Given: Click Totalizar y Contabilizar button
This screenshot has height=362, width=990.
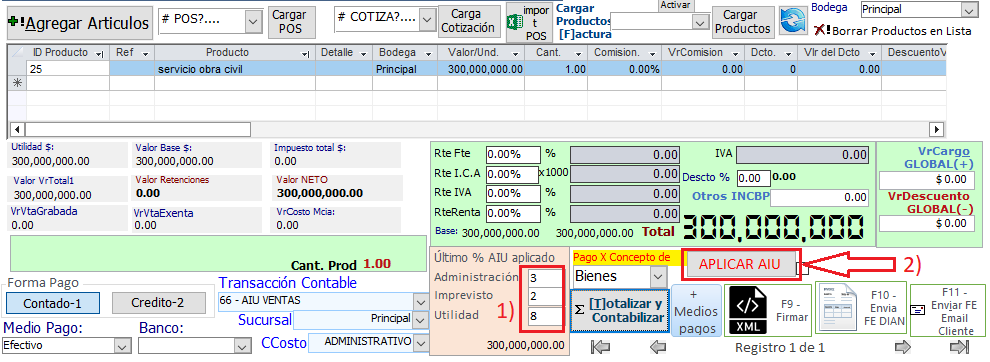Looking at the screenshot, I should tap(619, 310).
